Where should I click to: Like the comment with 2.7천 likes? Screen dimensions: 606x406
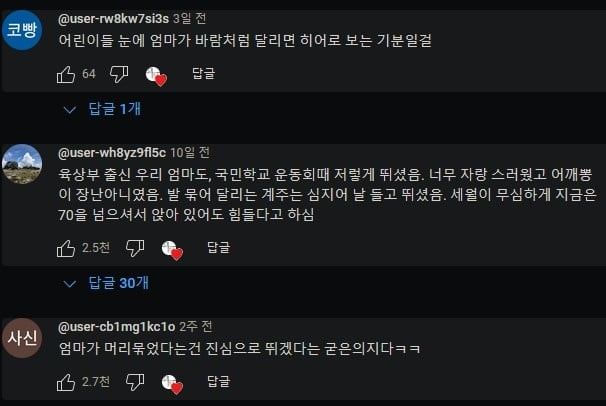pyautogui.click(x=66, y=382)
